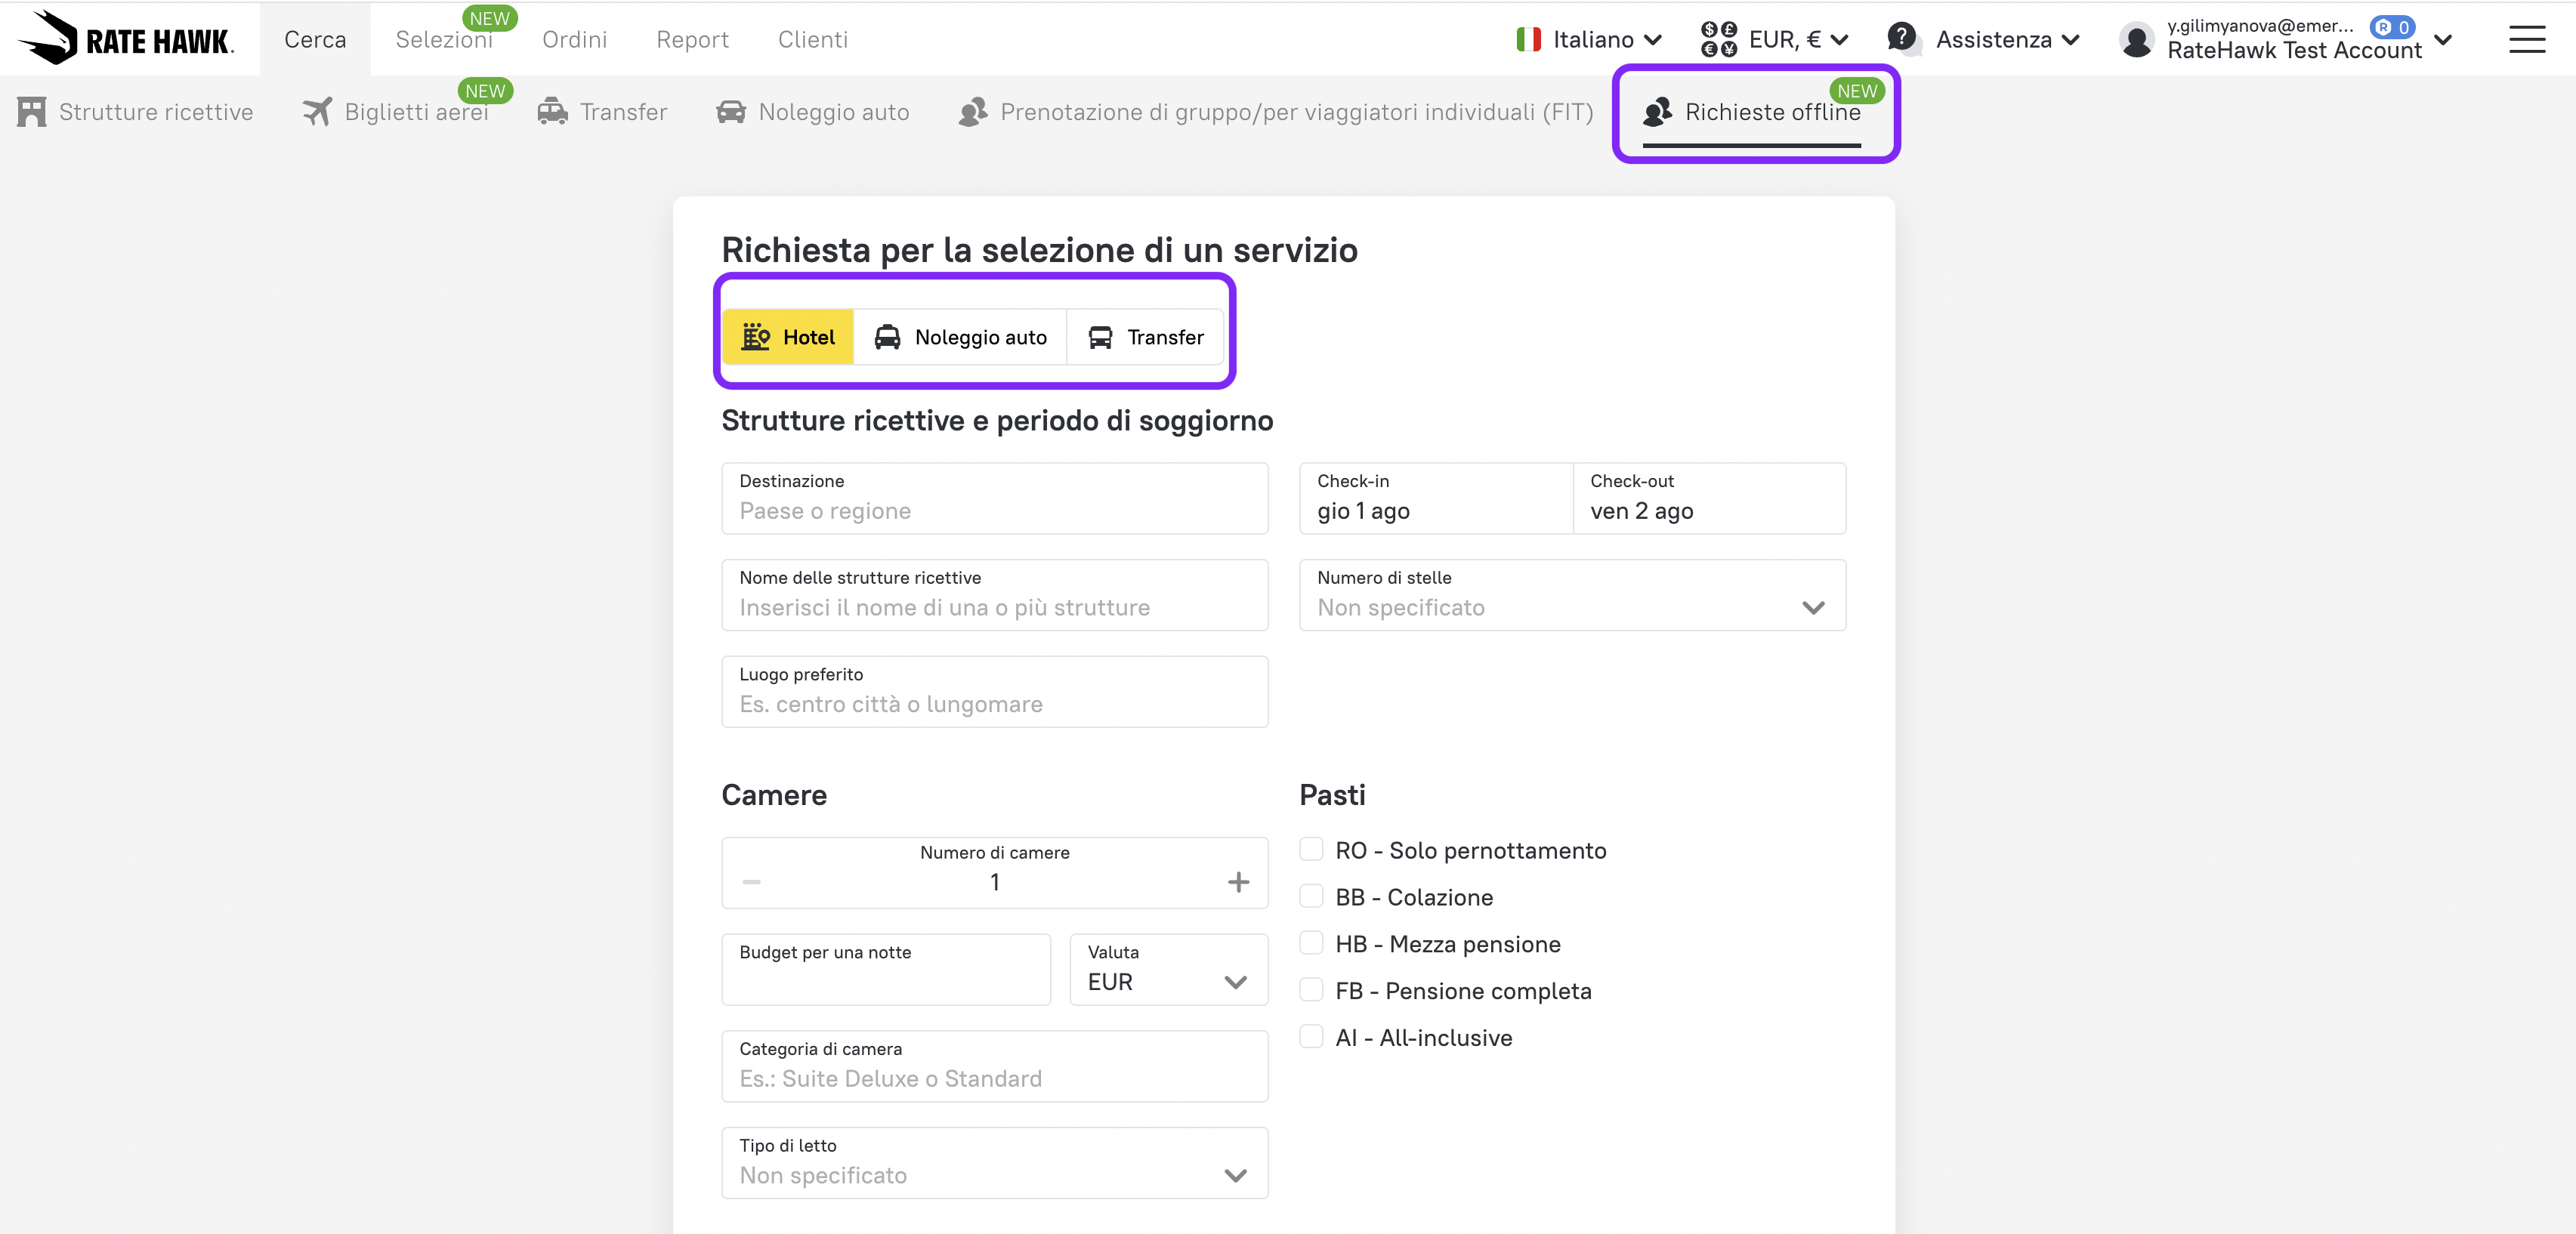This screenshot has height=1234, width=2576.
Task: Select the Biglietti aerei airplane icon
Action: tap(317, 112)
